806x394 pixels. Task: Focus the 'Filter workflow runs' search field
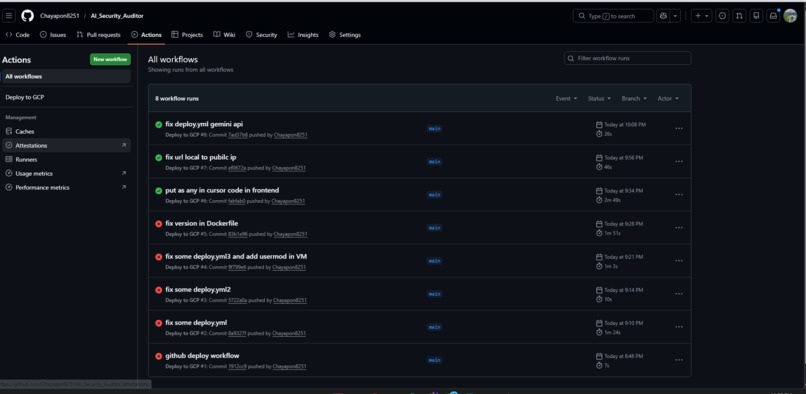(628, 59)
